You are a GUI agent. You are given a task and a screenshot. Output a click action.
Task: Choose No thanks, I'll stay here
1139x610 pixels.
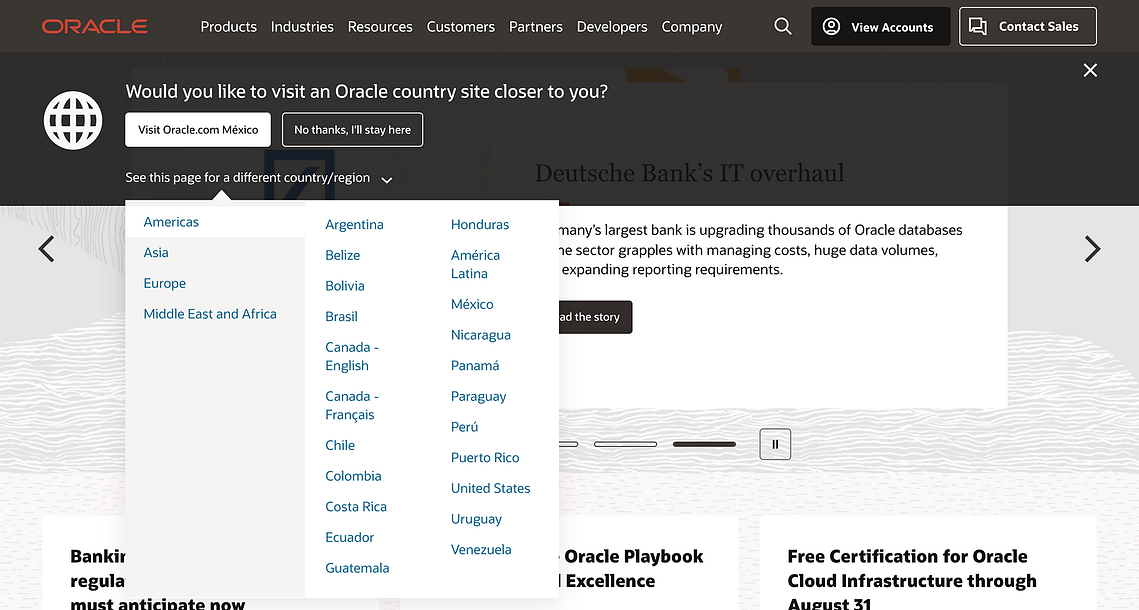pos(352,130)
